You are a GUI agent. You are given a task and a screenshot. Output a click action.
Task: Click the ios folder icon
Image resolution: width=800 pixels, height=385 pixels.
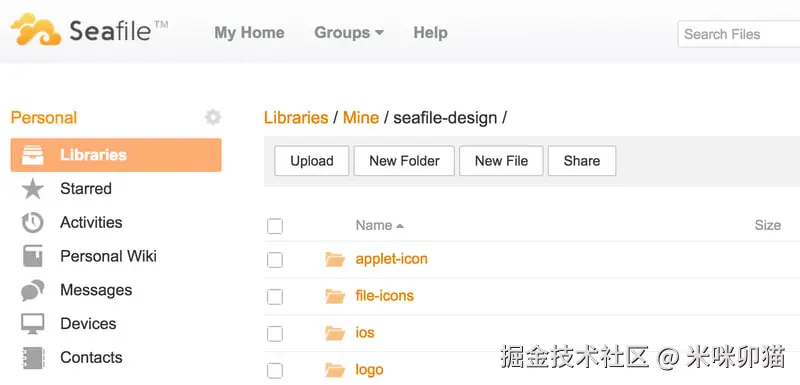[x=335, y=332]
